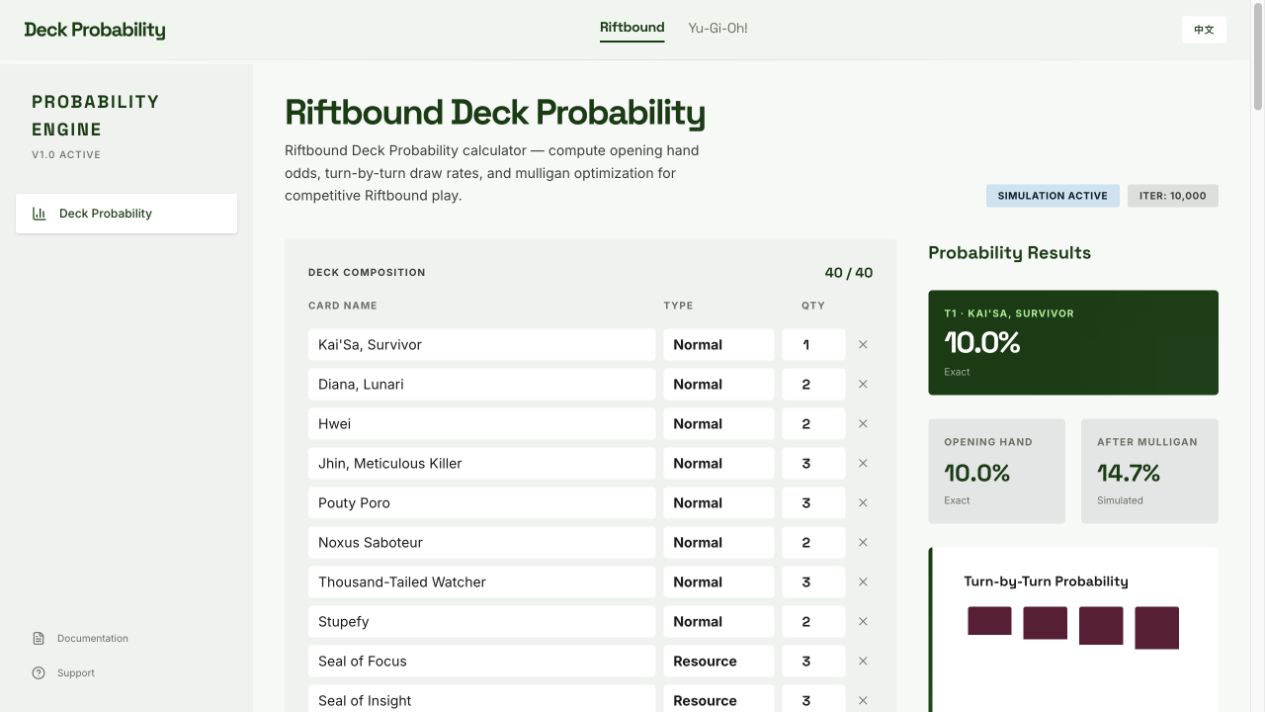Image resolution: width=1265 pixels, height=712 pixels.
Task: Edit the Stupefy name field
Action: tap(481, 621)
